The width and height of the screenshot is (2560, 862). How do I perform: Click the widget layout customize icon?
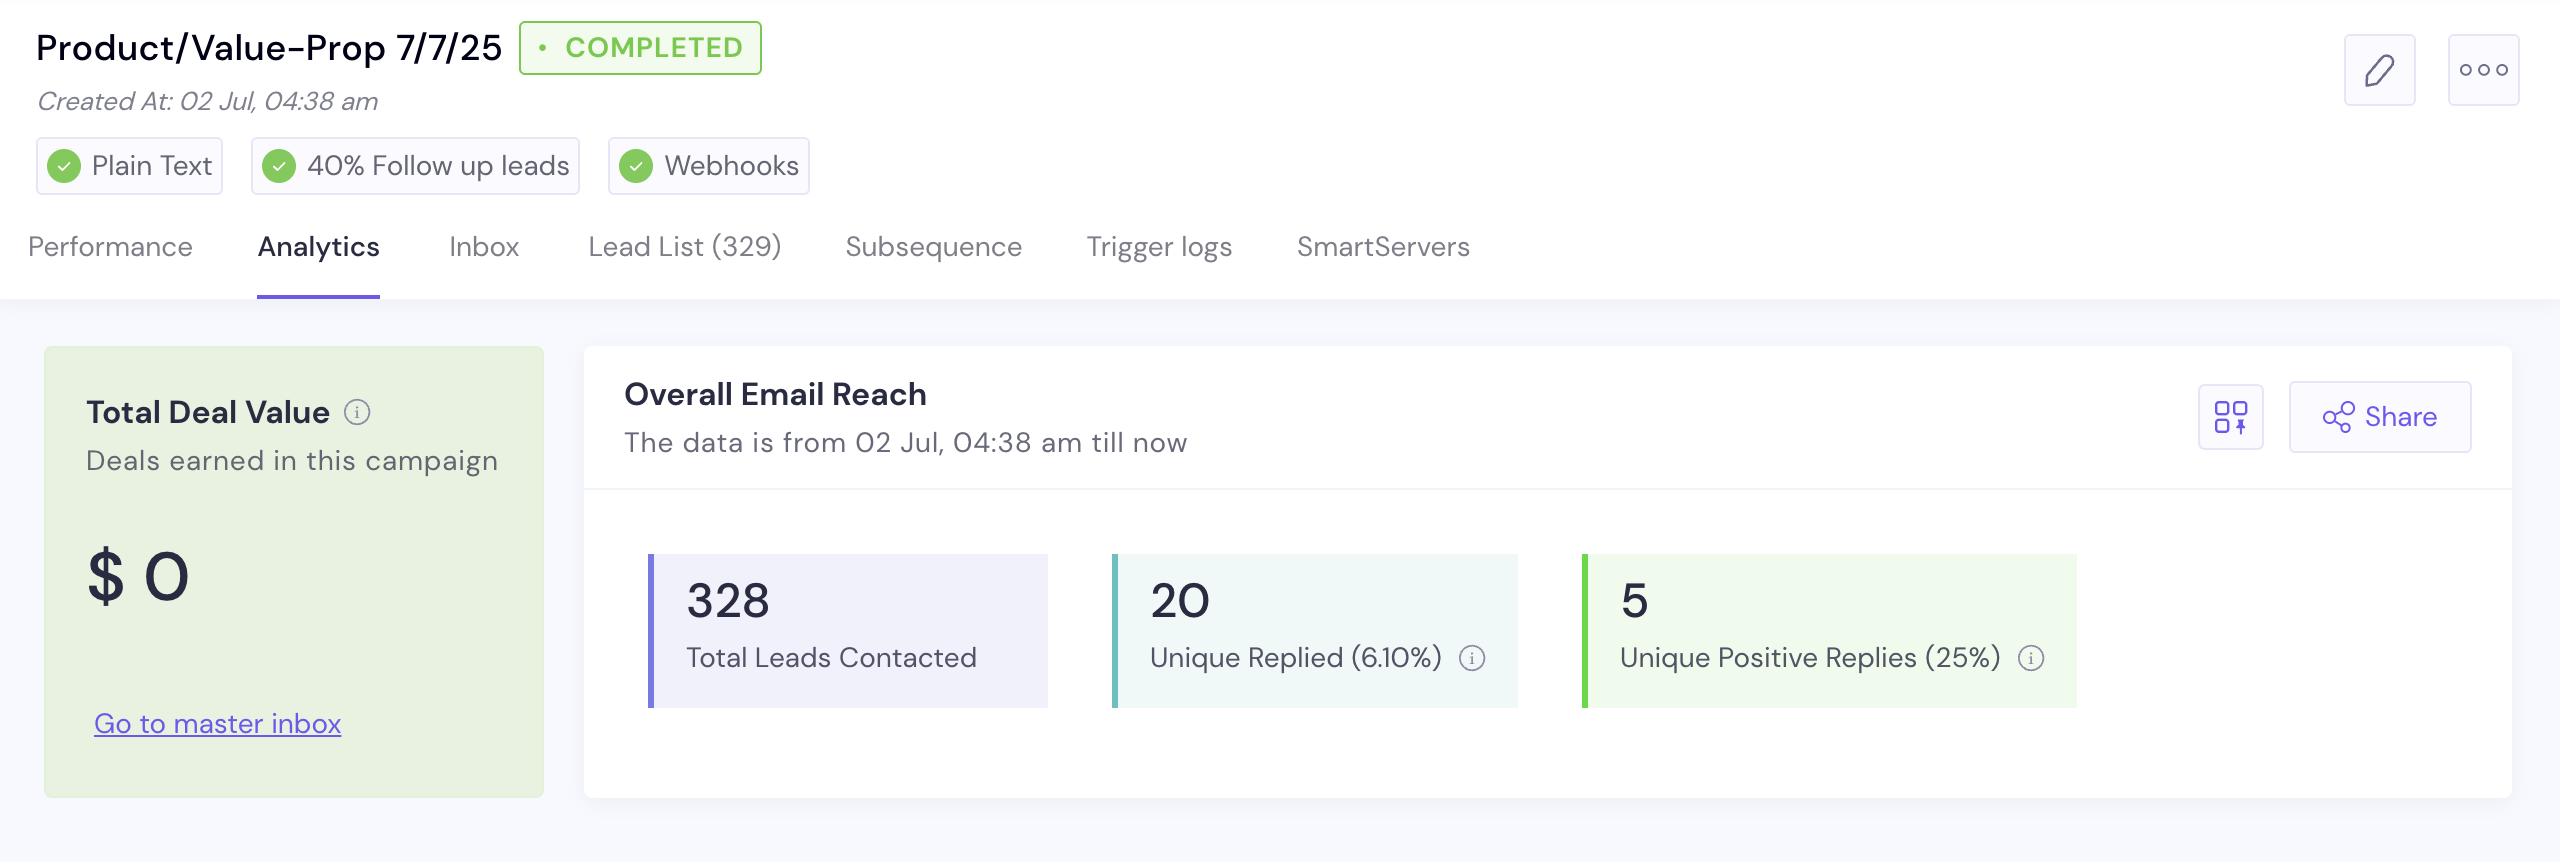pyautogui.click(x=2230, y=417)
